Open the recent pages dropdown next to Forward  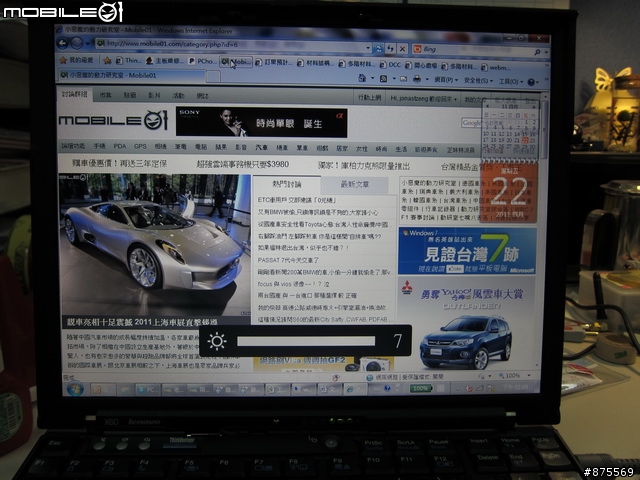tap(88, 43)
